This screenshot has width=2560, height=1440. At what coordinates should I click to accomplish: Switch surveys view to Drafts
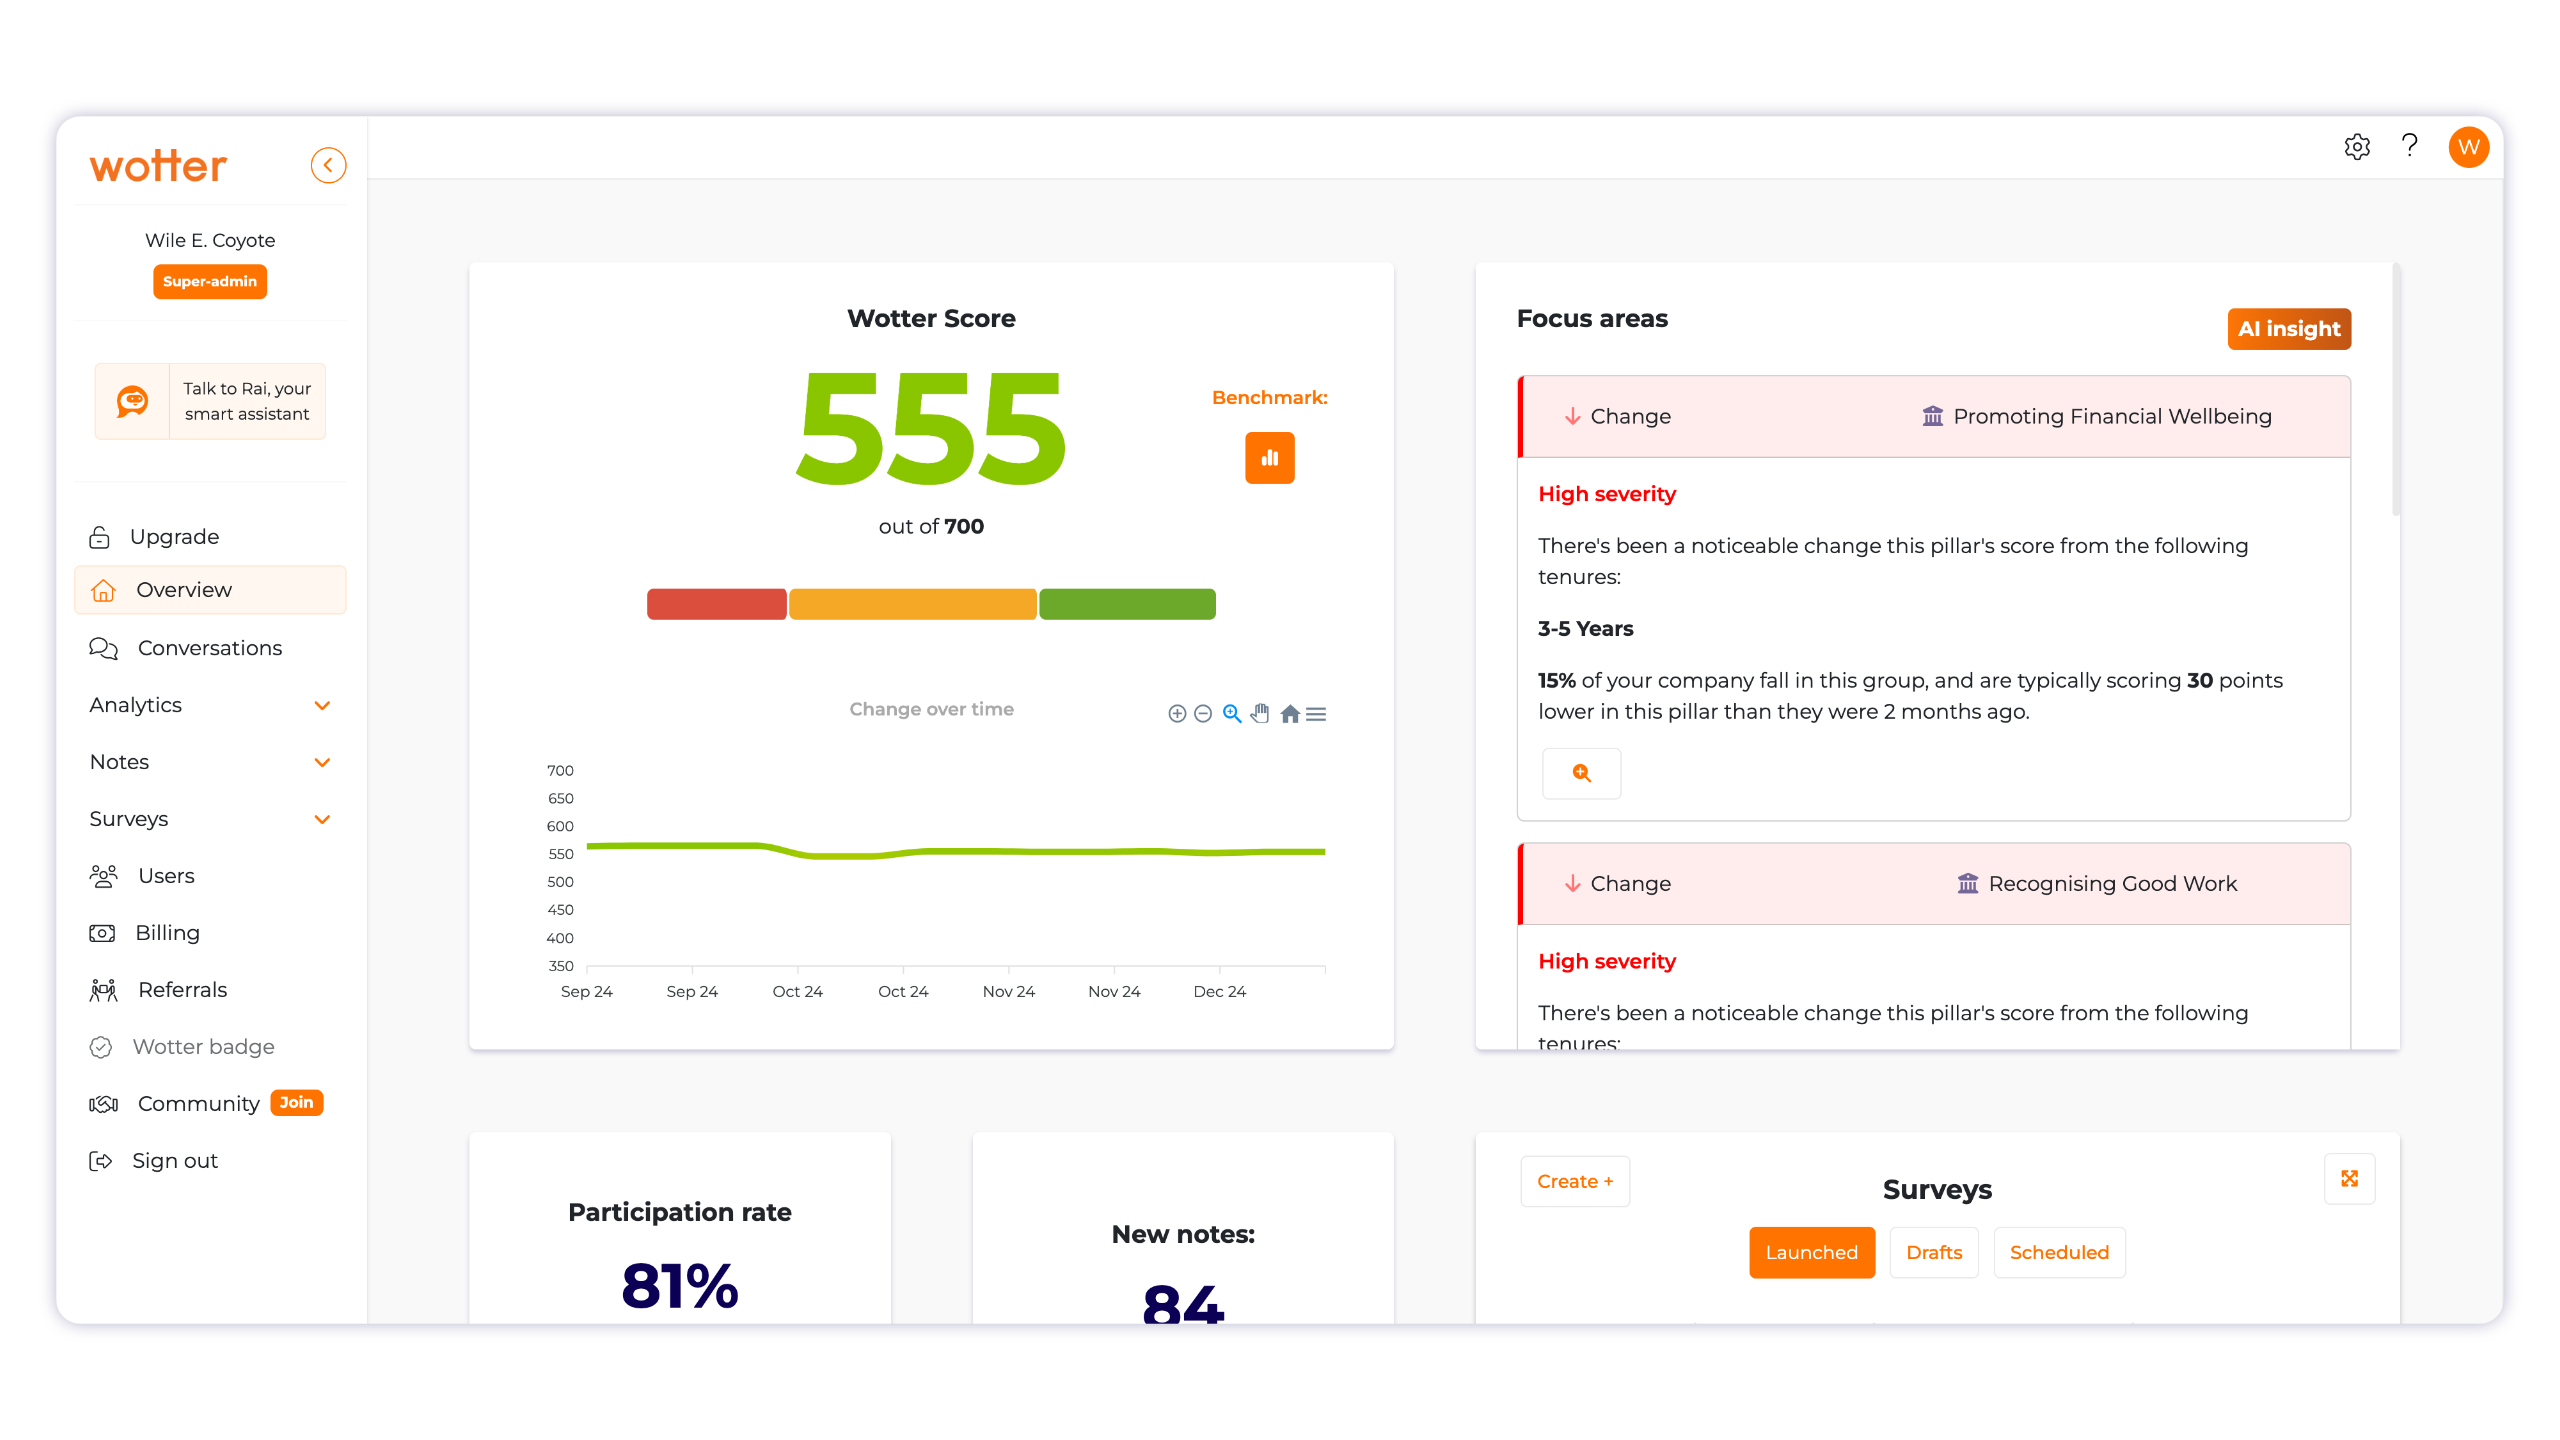1933,1252
